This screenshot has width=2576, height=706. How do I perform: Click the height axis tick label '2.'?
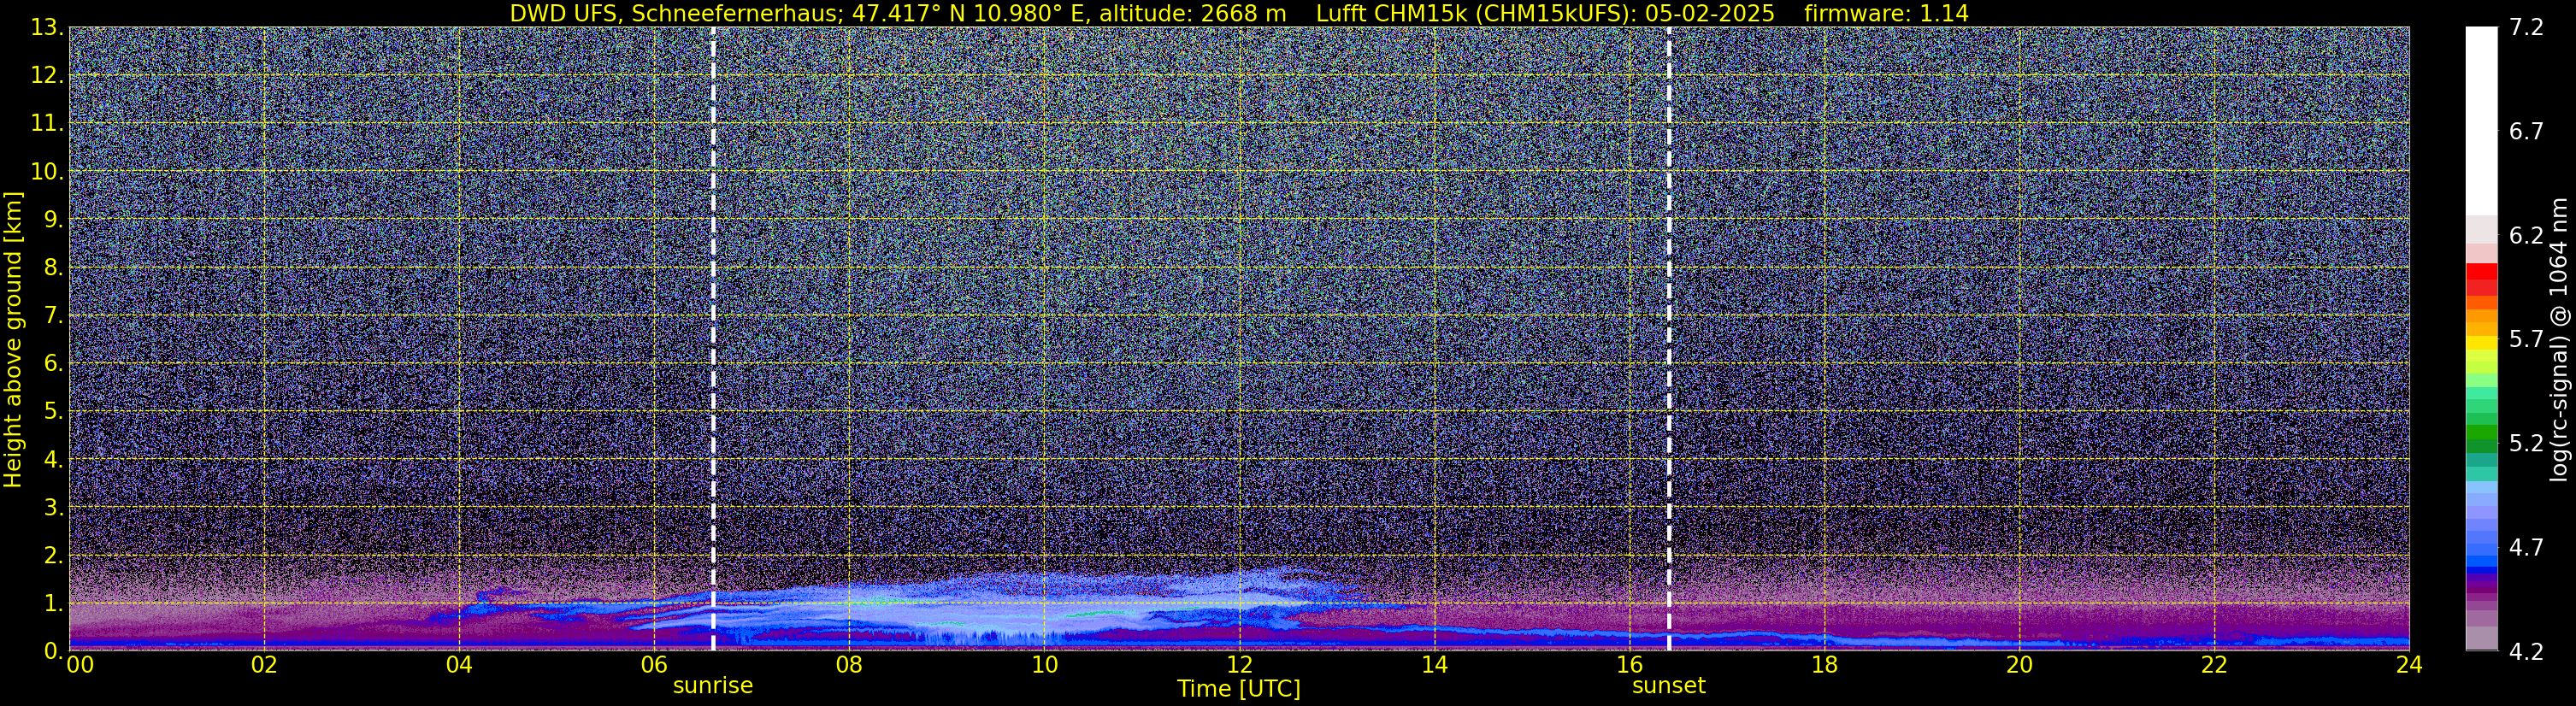[53, 555]
